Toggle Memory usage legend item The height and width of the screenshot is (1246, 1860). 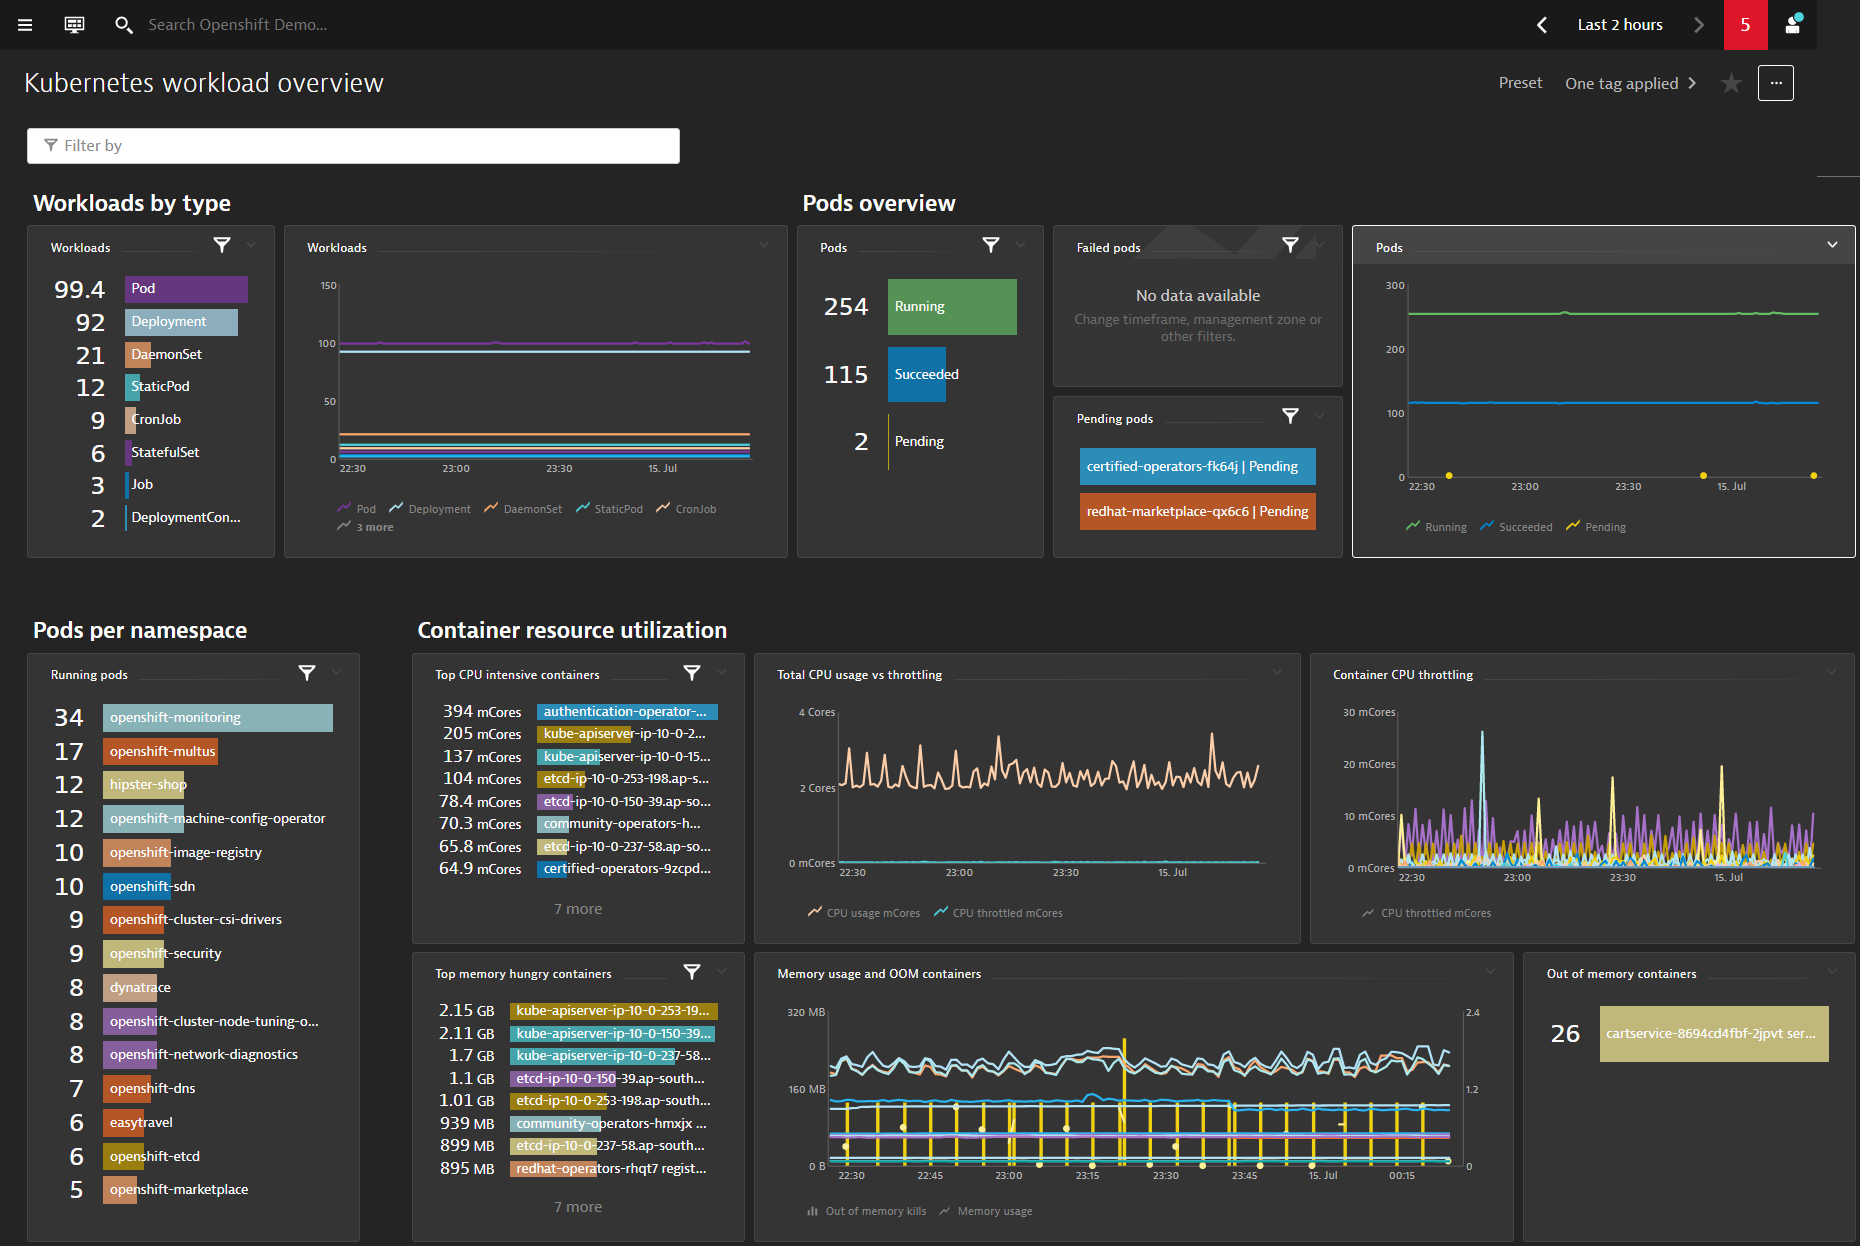click(986, 1211)
